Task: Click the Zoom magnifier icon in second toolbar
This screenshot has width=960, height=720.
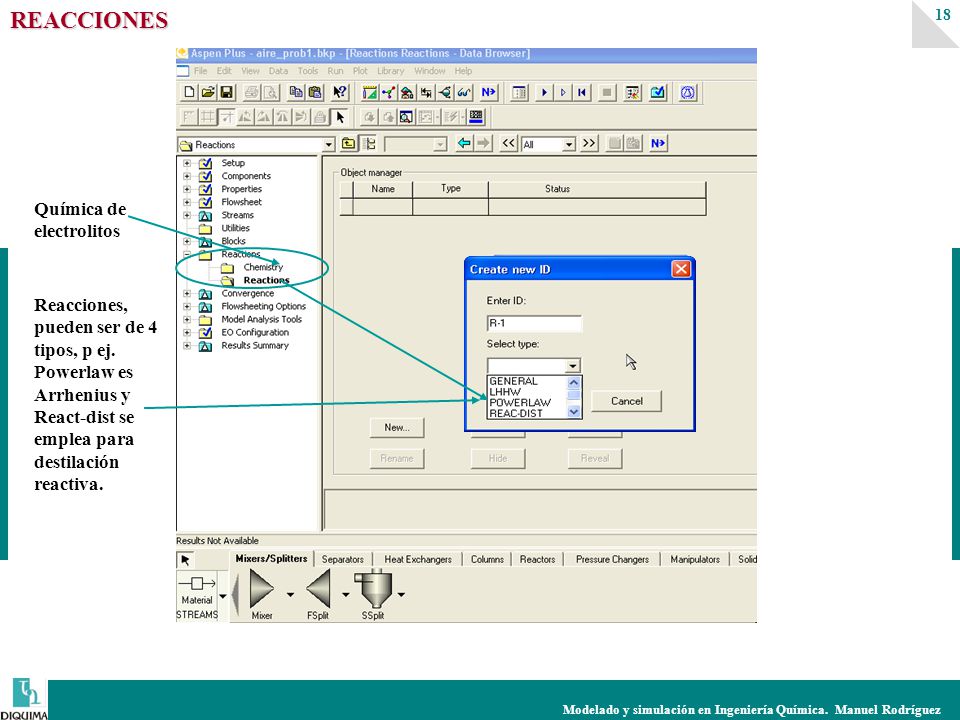Action: [x=406, y=116]
